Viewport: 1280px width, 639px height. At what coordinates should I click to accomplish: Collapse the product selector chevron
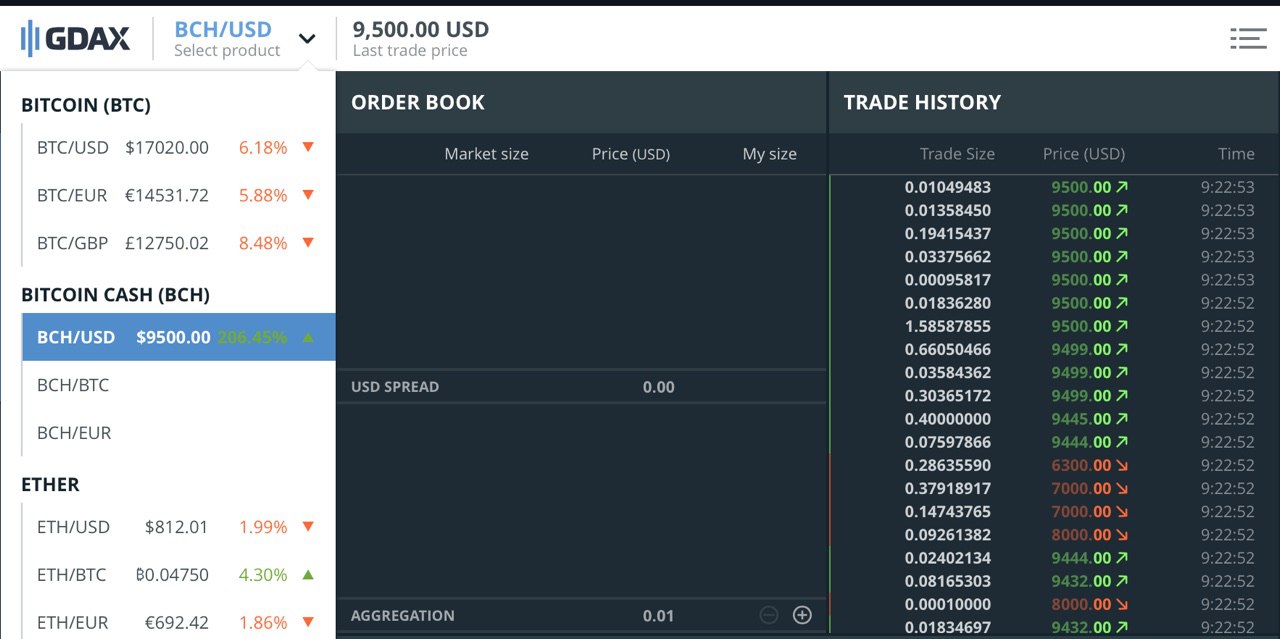(x=307, y=39)
